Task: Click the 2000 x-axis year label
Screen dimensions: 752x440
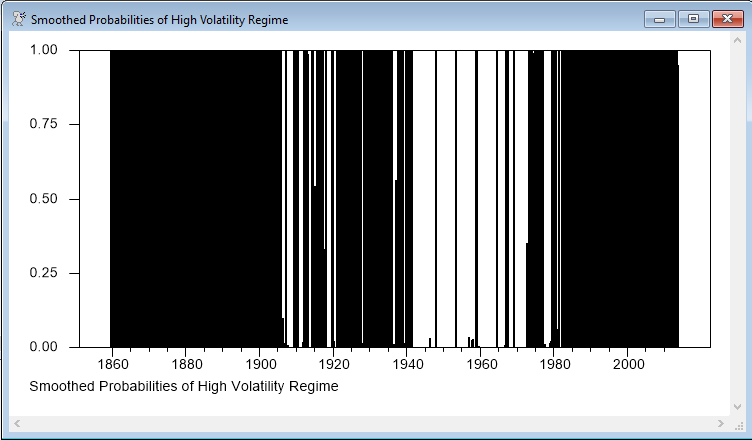Action: coord(628,365)
